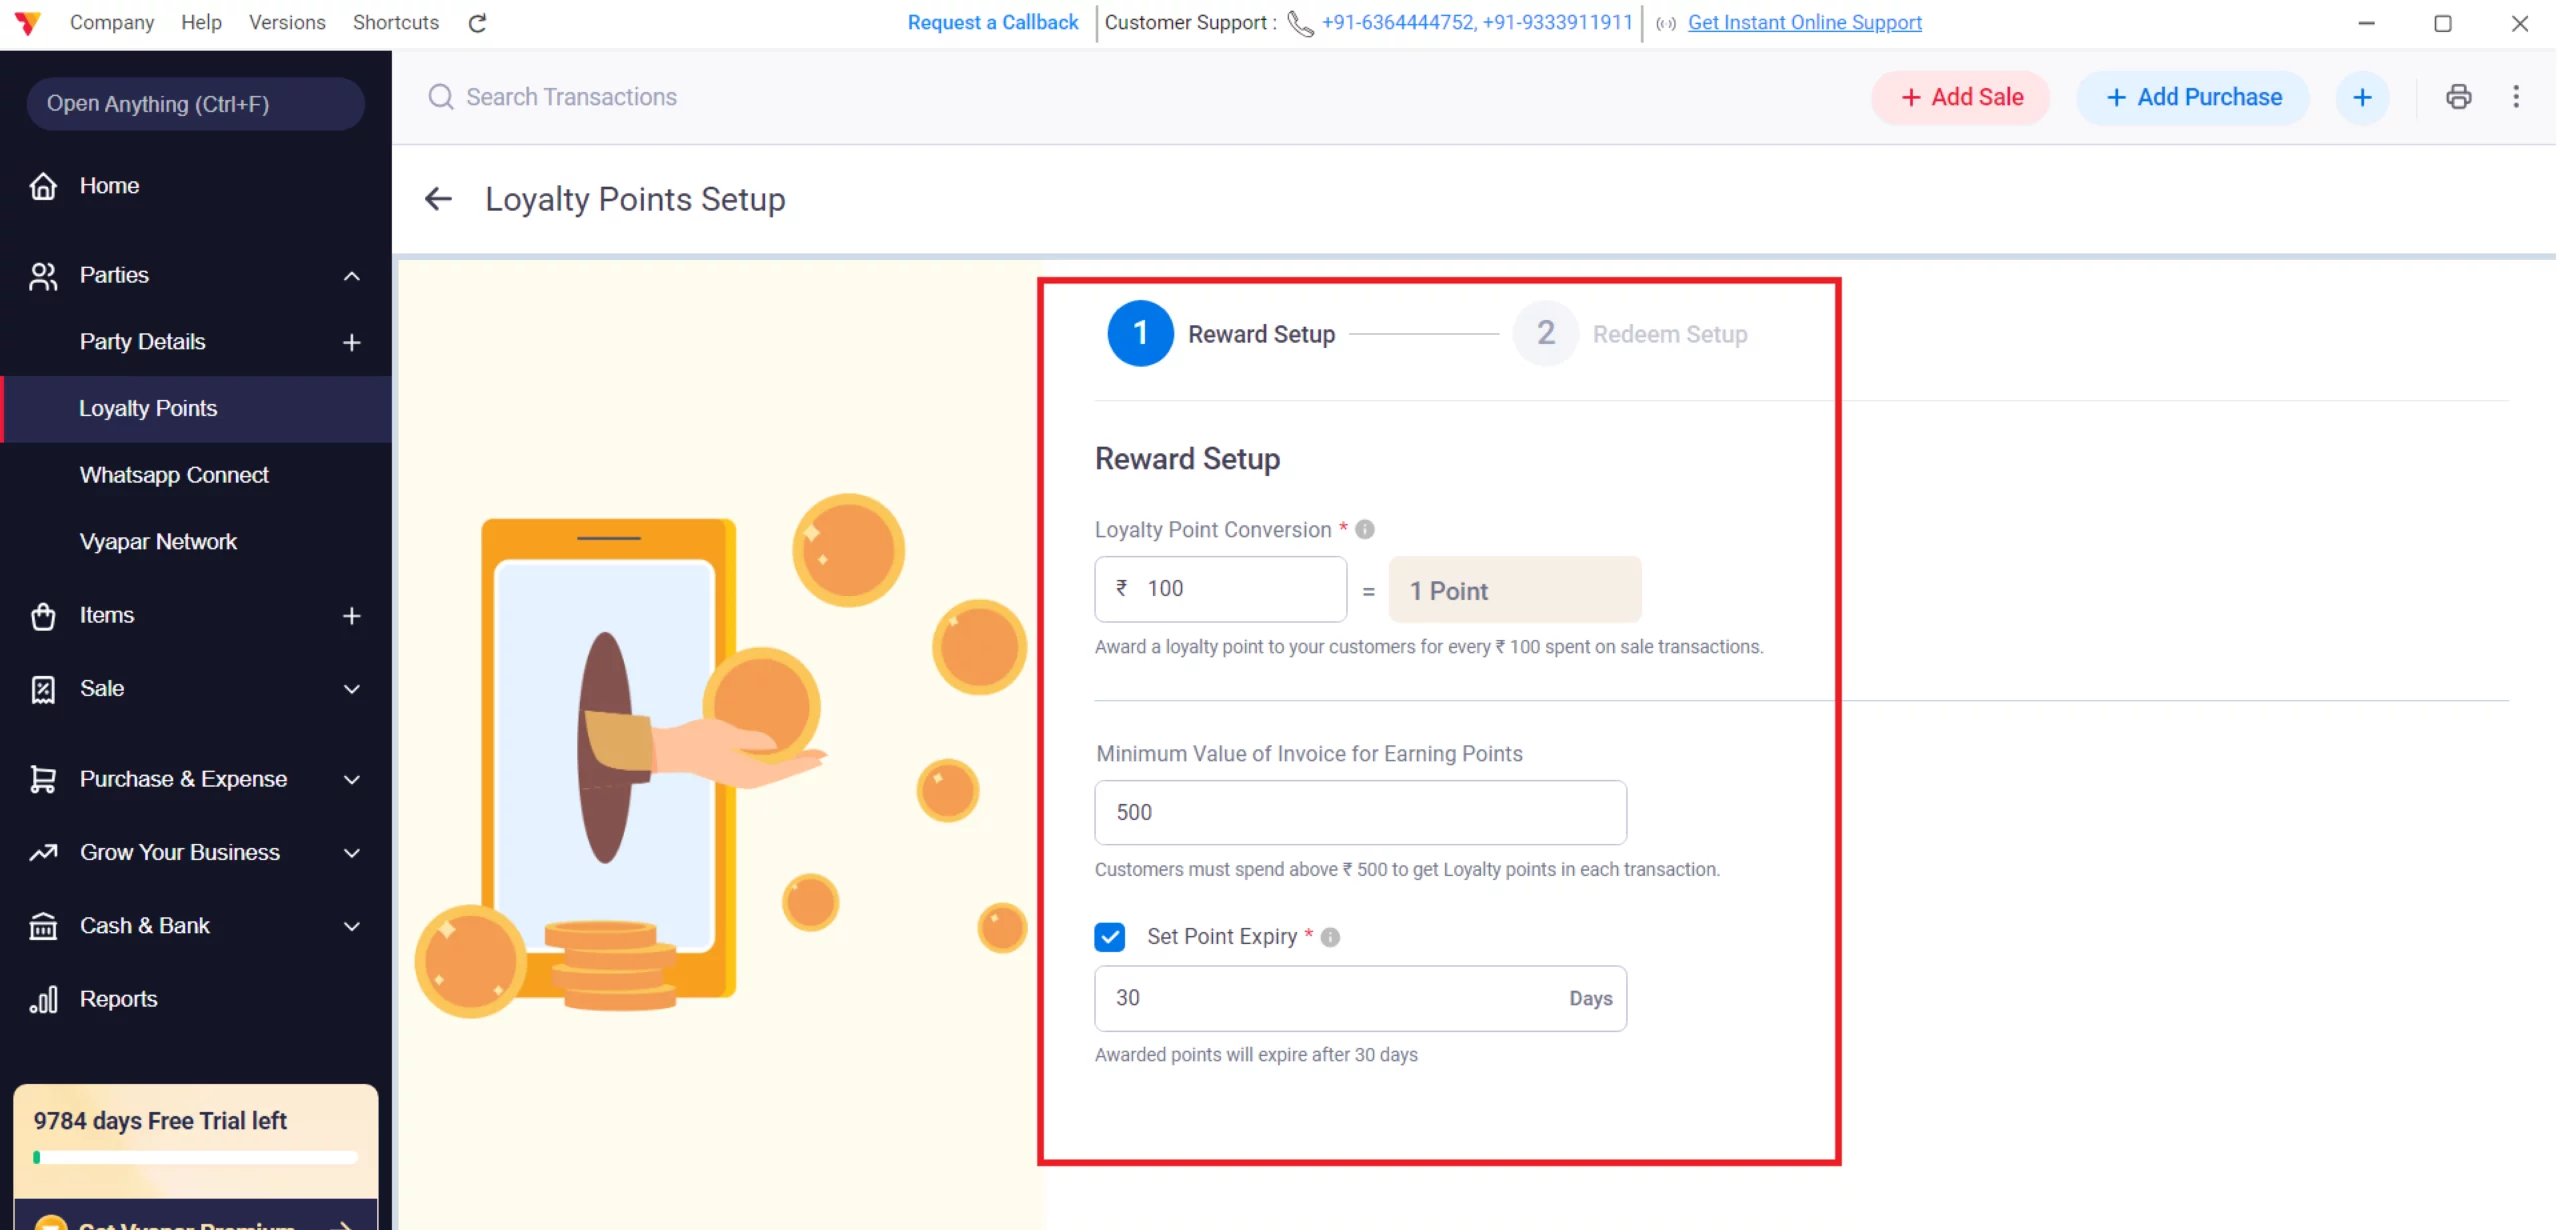Screen dimensions: 2560x1230
Task: Expand the Cash & Bank section
Action: coord(350,926)
